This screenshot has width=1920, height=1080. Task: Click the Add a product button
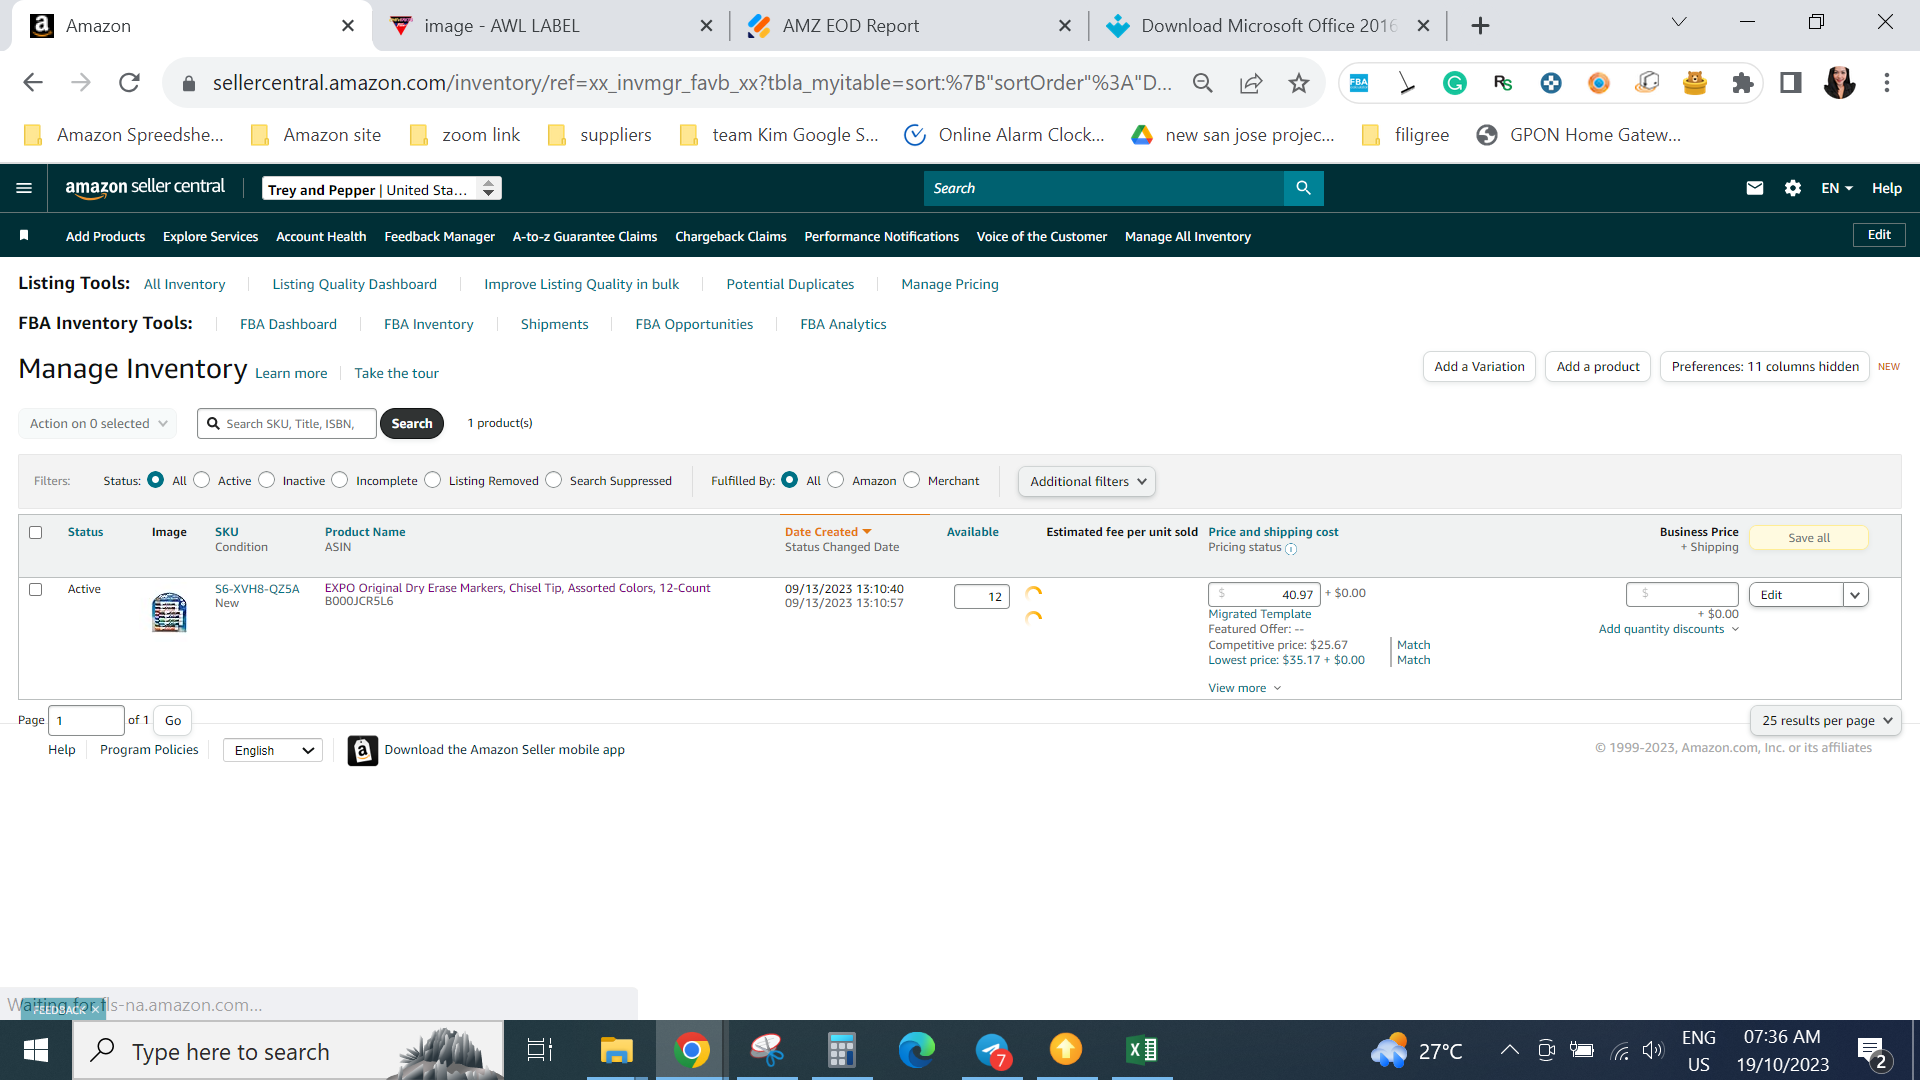1598,367
